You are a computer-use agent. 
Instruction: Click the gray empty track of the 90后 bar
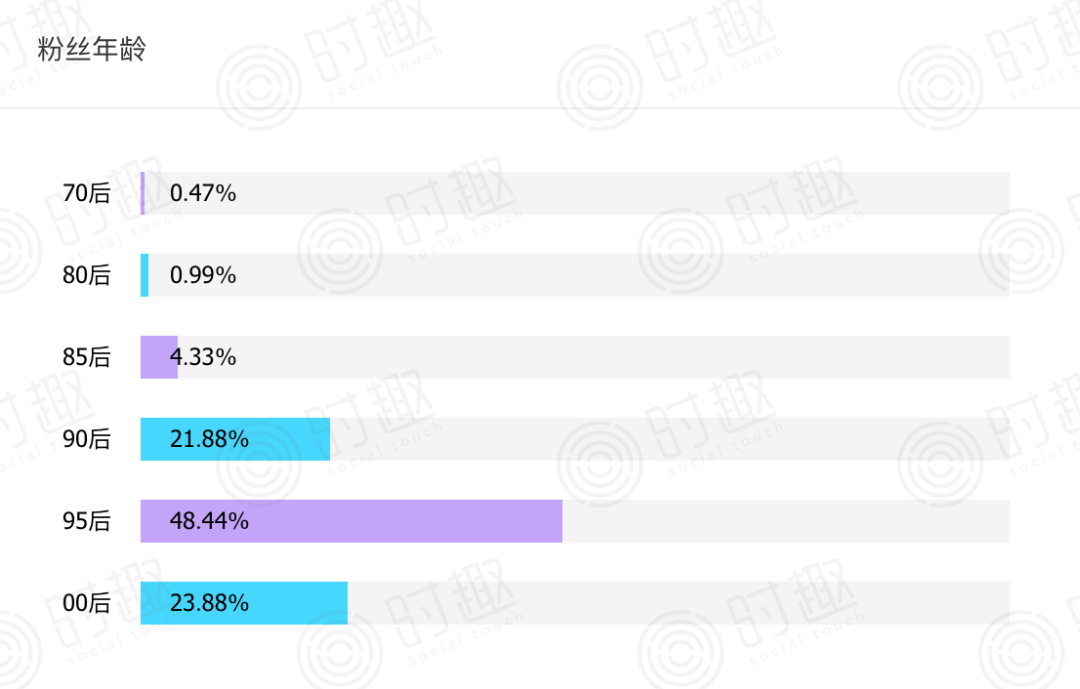pos(670,439)
